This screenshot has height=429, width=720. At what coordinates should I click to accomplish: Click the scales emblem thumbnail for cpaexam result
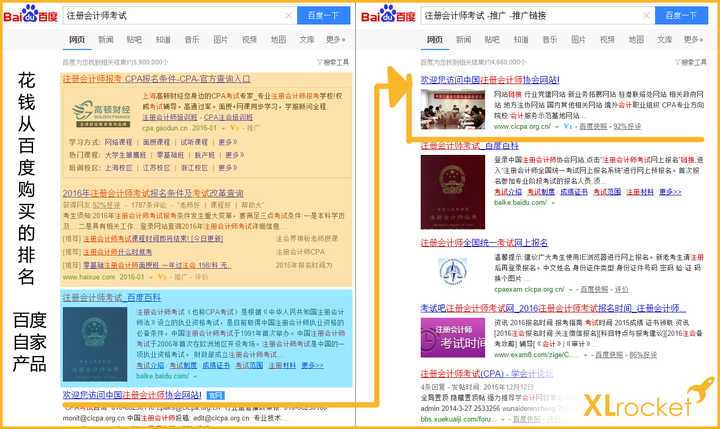pyautogui.click(x=453, y=271)
